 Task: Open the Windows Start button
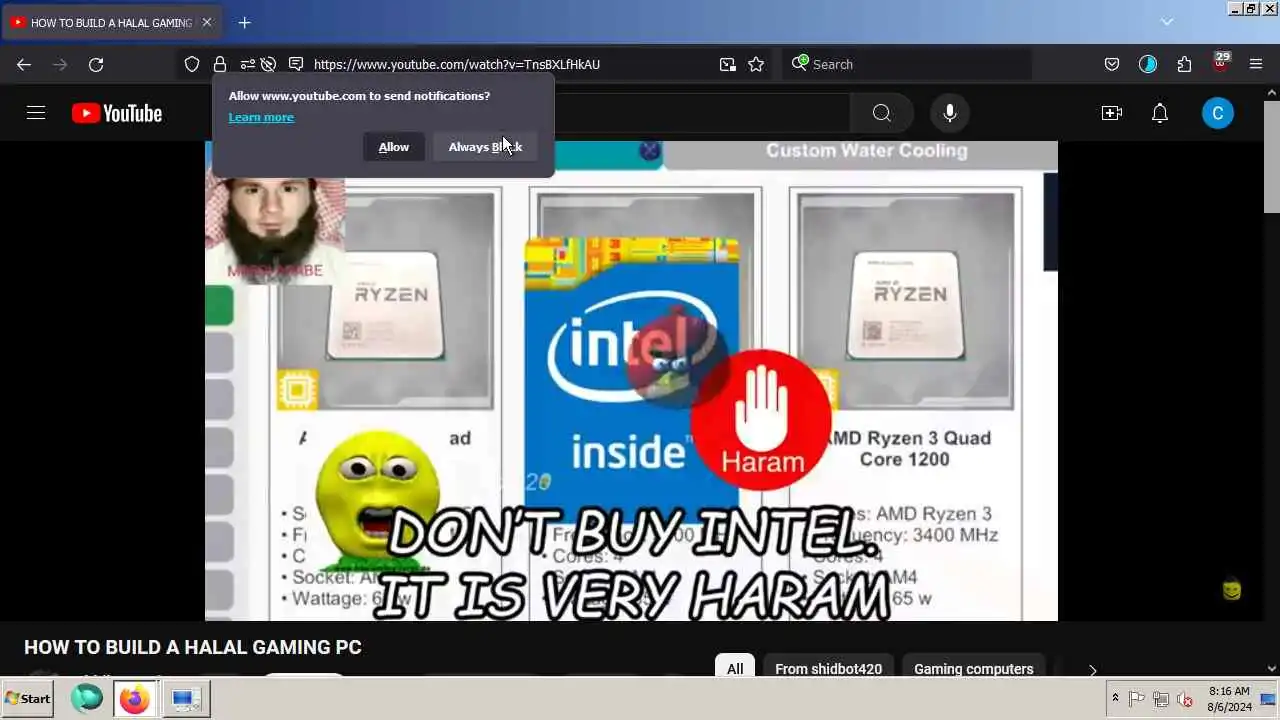[28, 699]
